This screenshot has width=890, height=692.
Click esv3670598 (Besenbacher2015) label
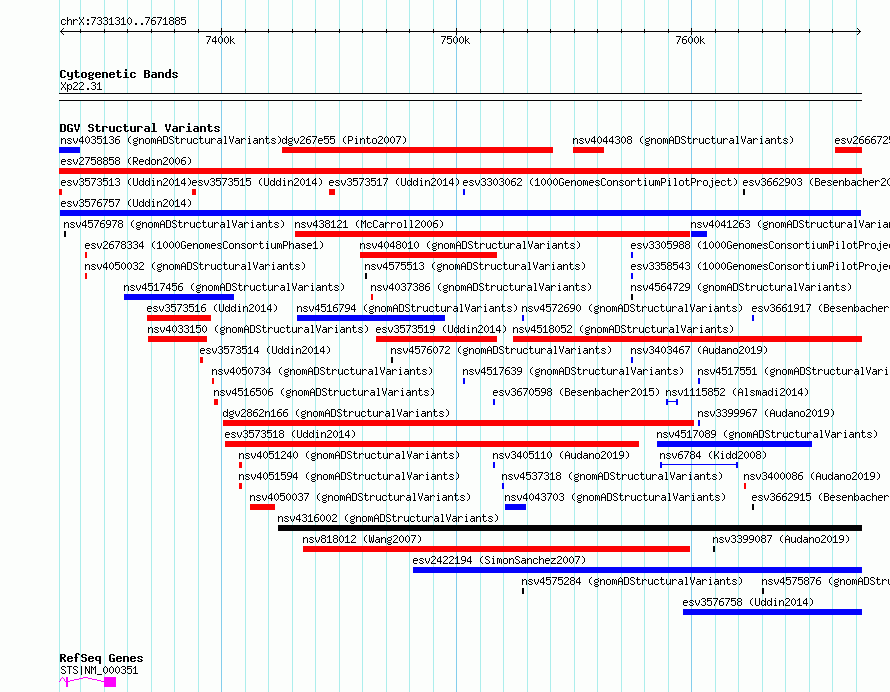point(576,392)
